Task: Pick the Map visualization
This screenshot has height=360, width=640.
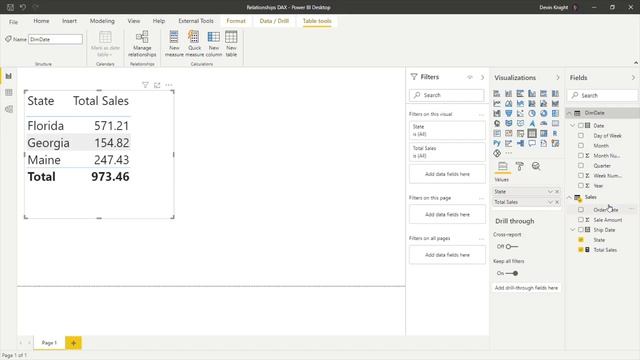Action: (497, 123)
